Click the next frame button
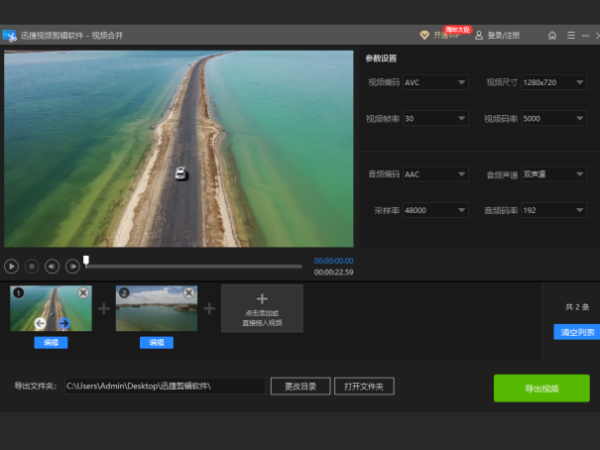The width and height of the screenshot is (600, 450). click(x=73, y=266)
